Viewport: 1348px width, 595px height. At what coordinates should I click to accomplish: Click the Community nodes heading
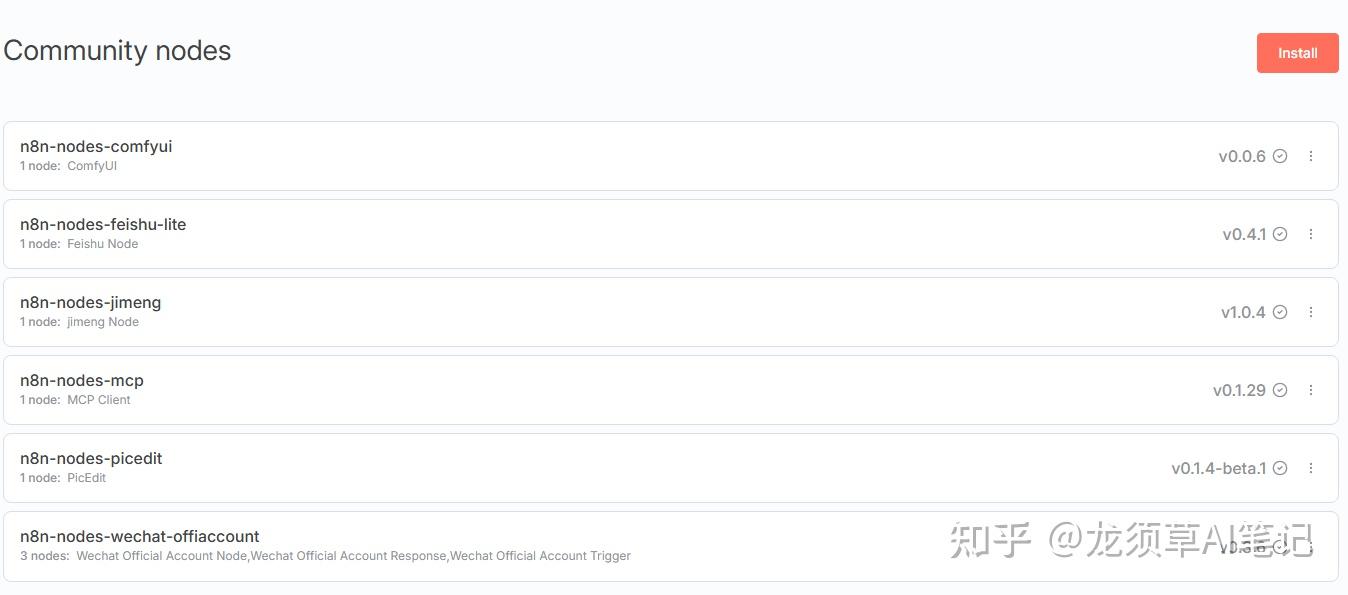pos(117,51)
